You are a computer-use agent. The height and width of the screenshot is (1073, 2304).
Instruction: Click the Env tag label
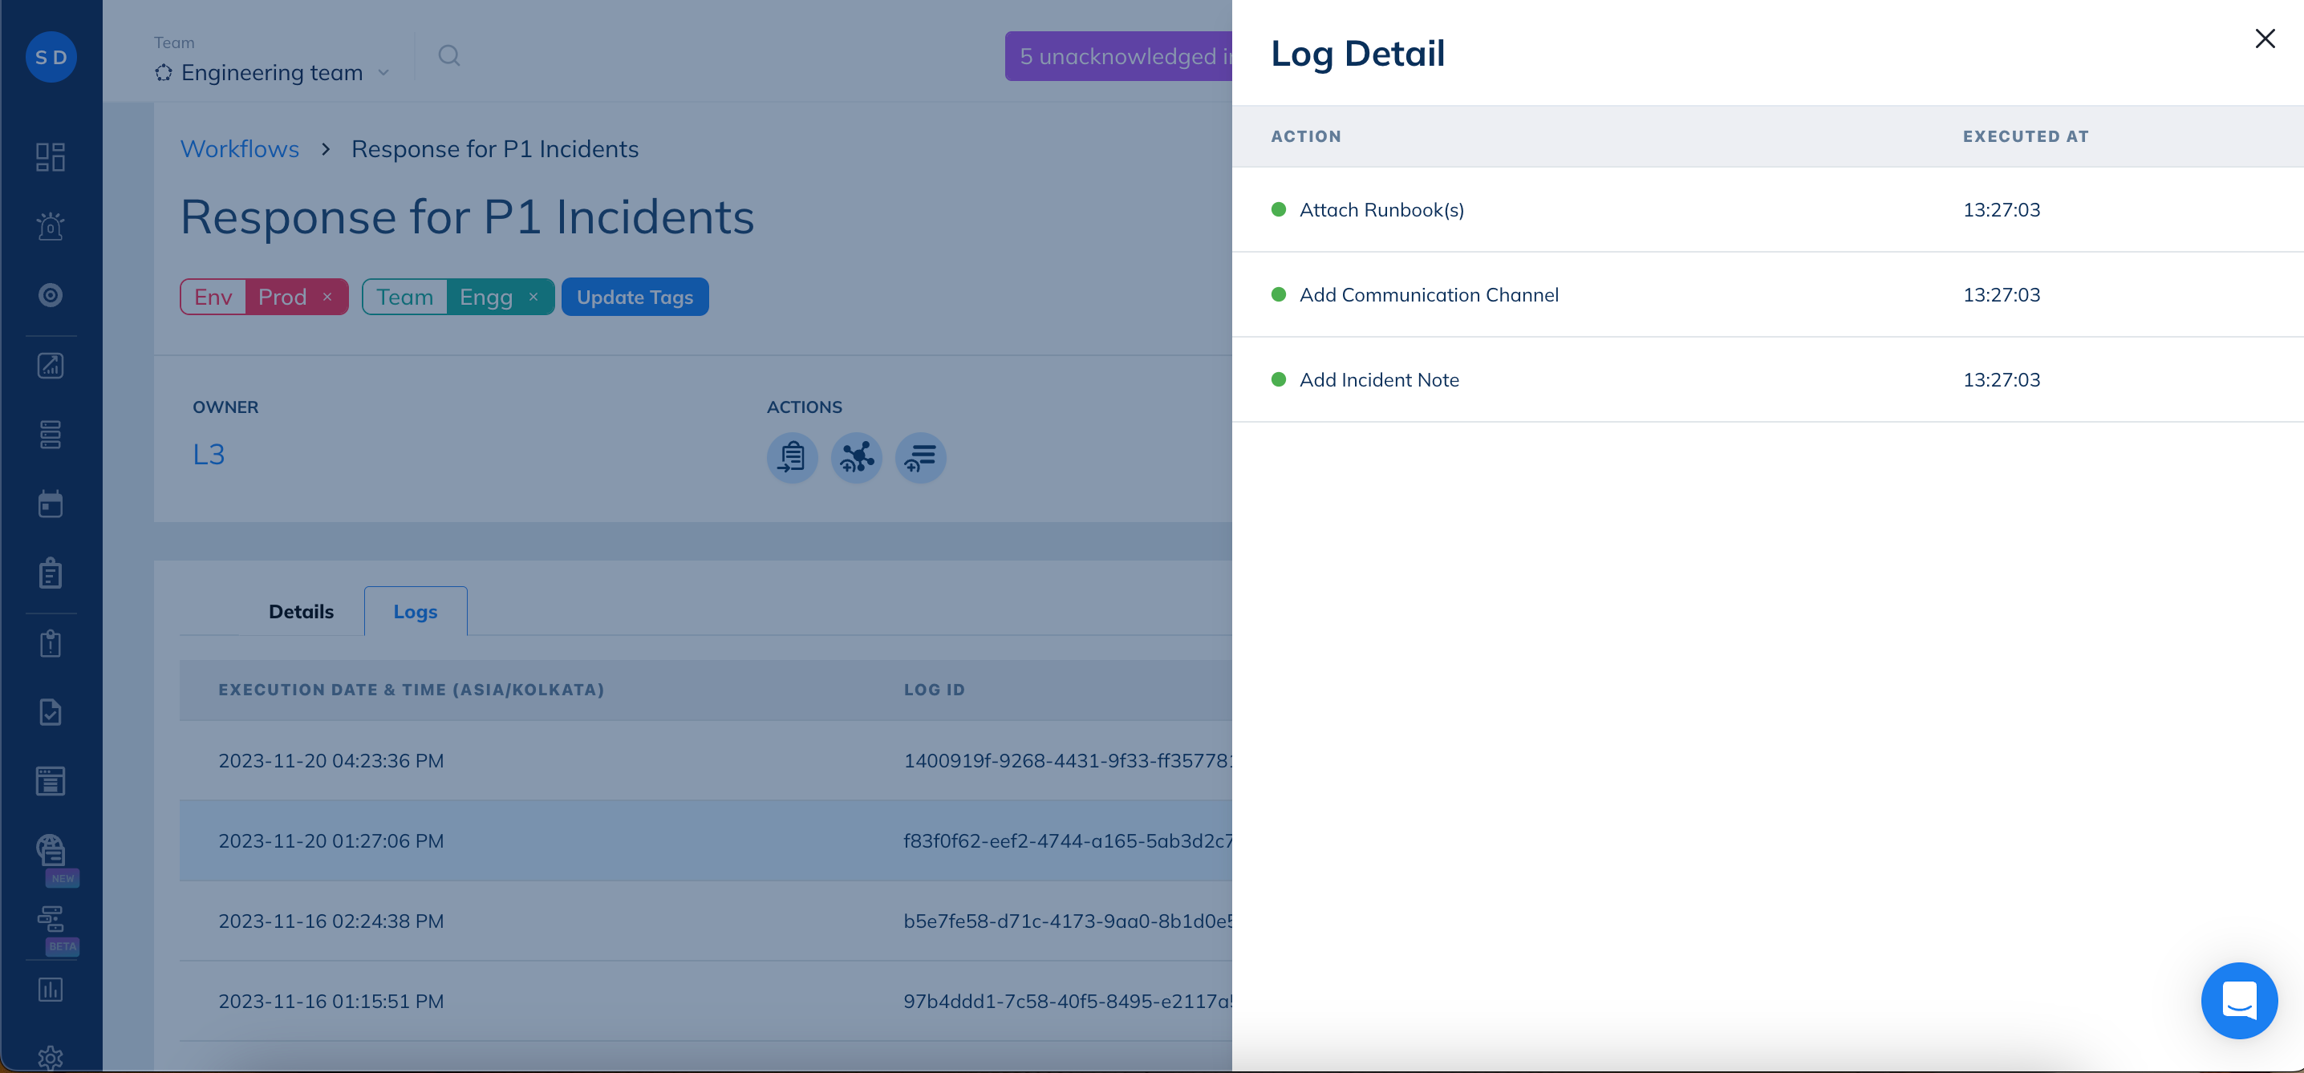coord(213,297)
